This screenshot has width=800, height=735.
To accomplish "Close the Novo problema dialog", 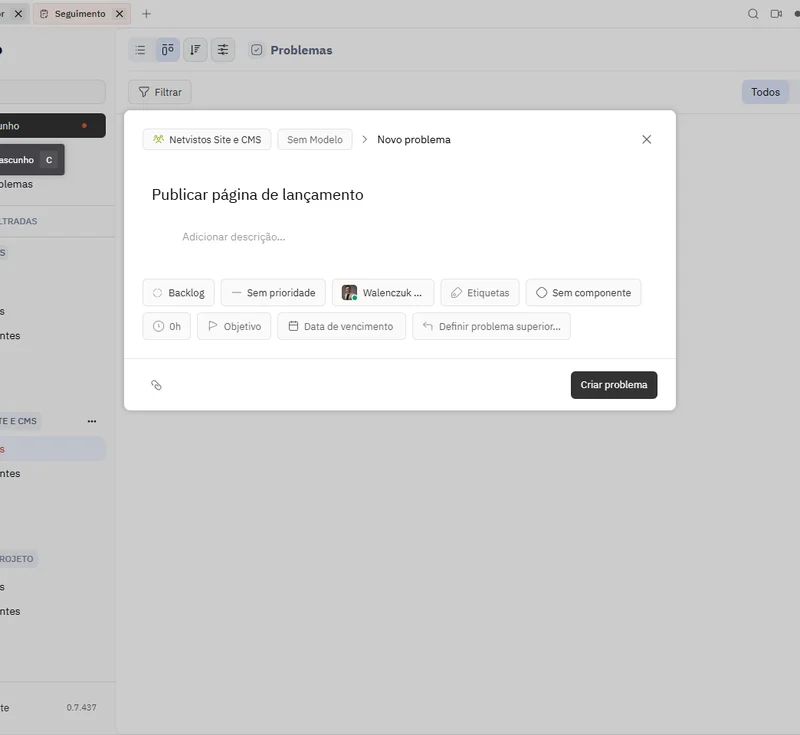I will point(646,140).
